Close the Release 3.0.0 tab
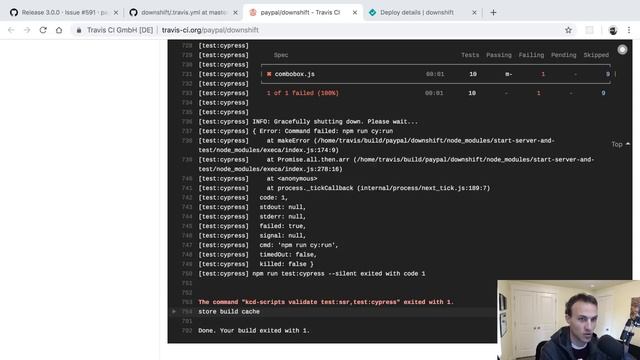Image resolution: width=640 pixels, height=360 pixels. [116, 13]
